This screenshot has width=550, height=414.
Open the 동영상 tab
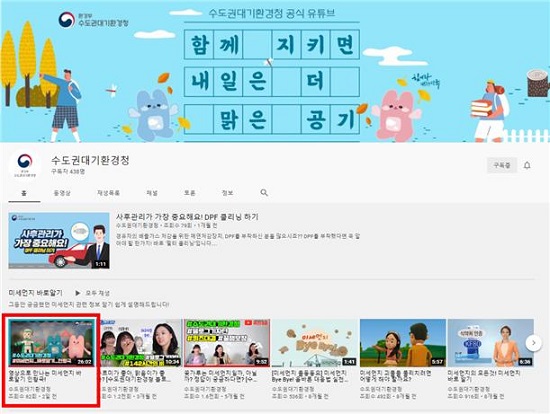(x=62, y=193)
